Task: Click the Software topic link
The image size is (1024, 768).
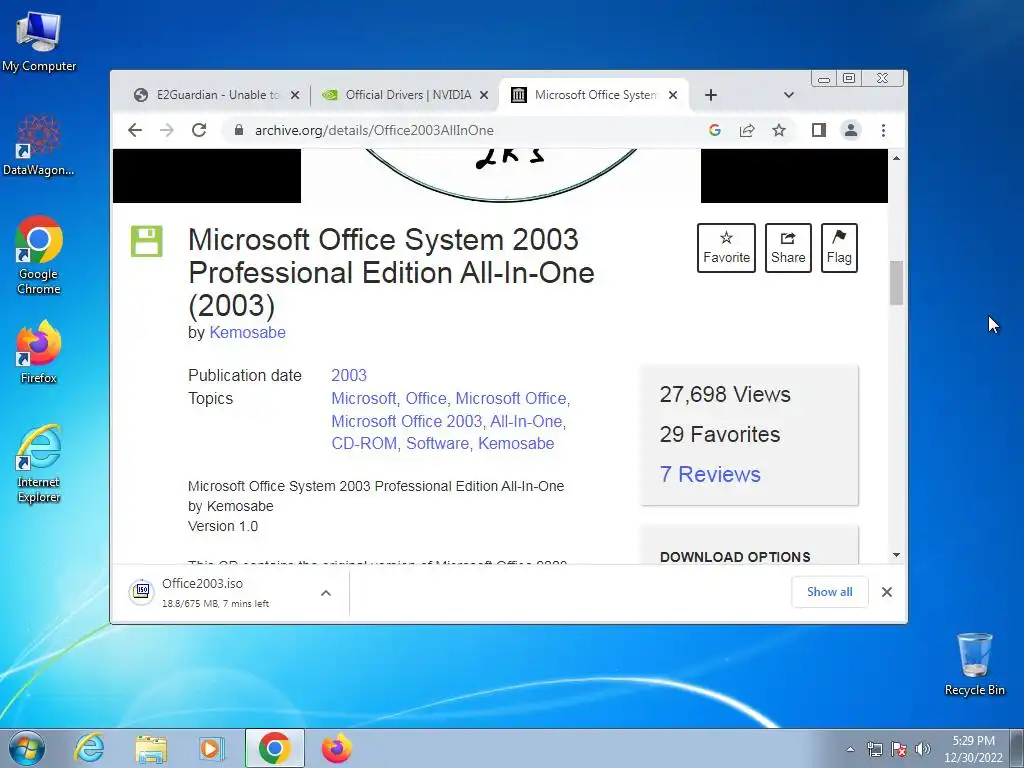Action: coord(437,443)
